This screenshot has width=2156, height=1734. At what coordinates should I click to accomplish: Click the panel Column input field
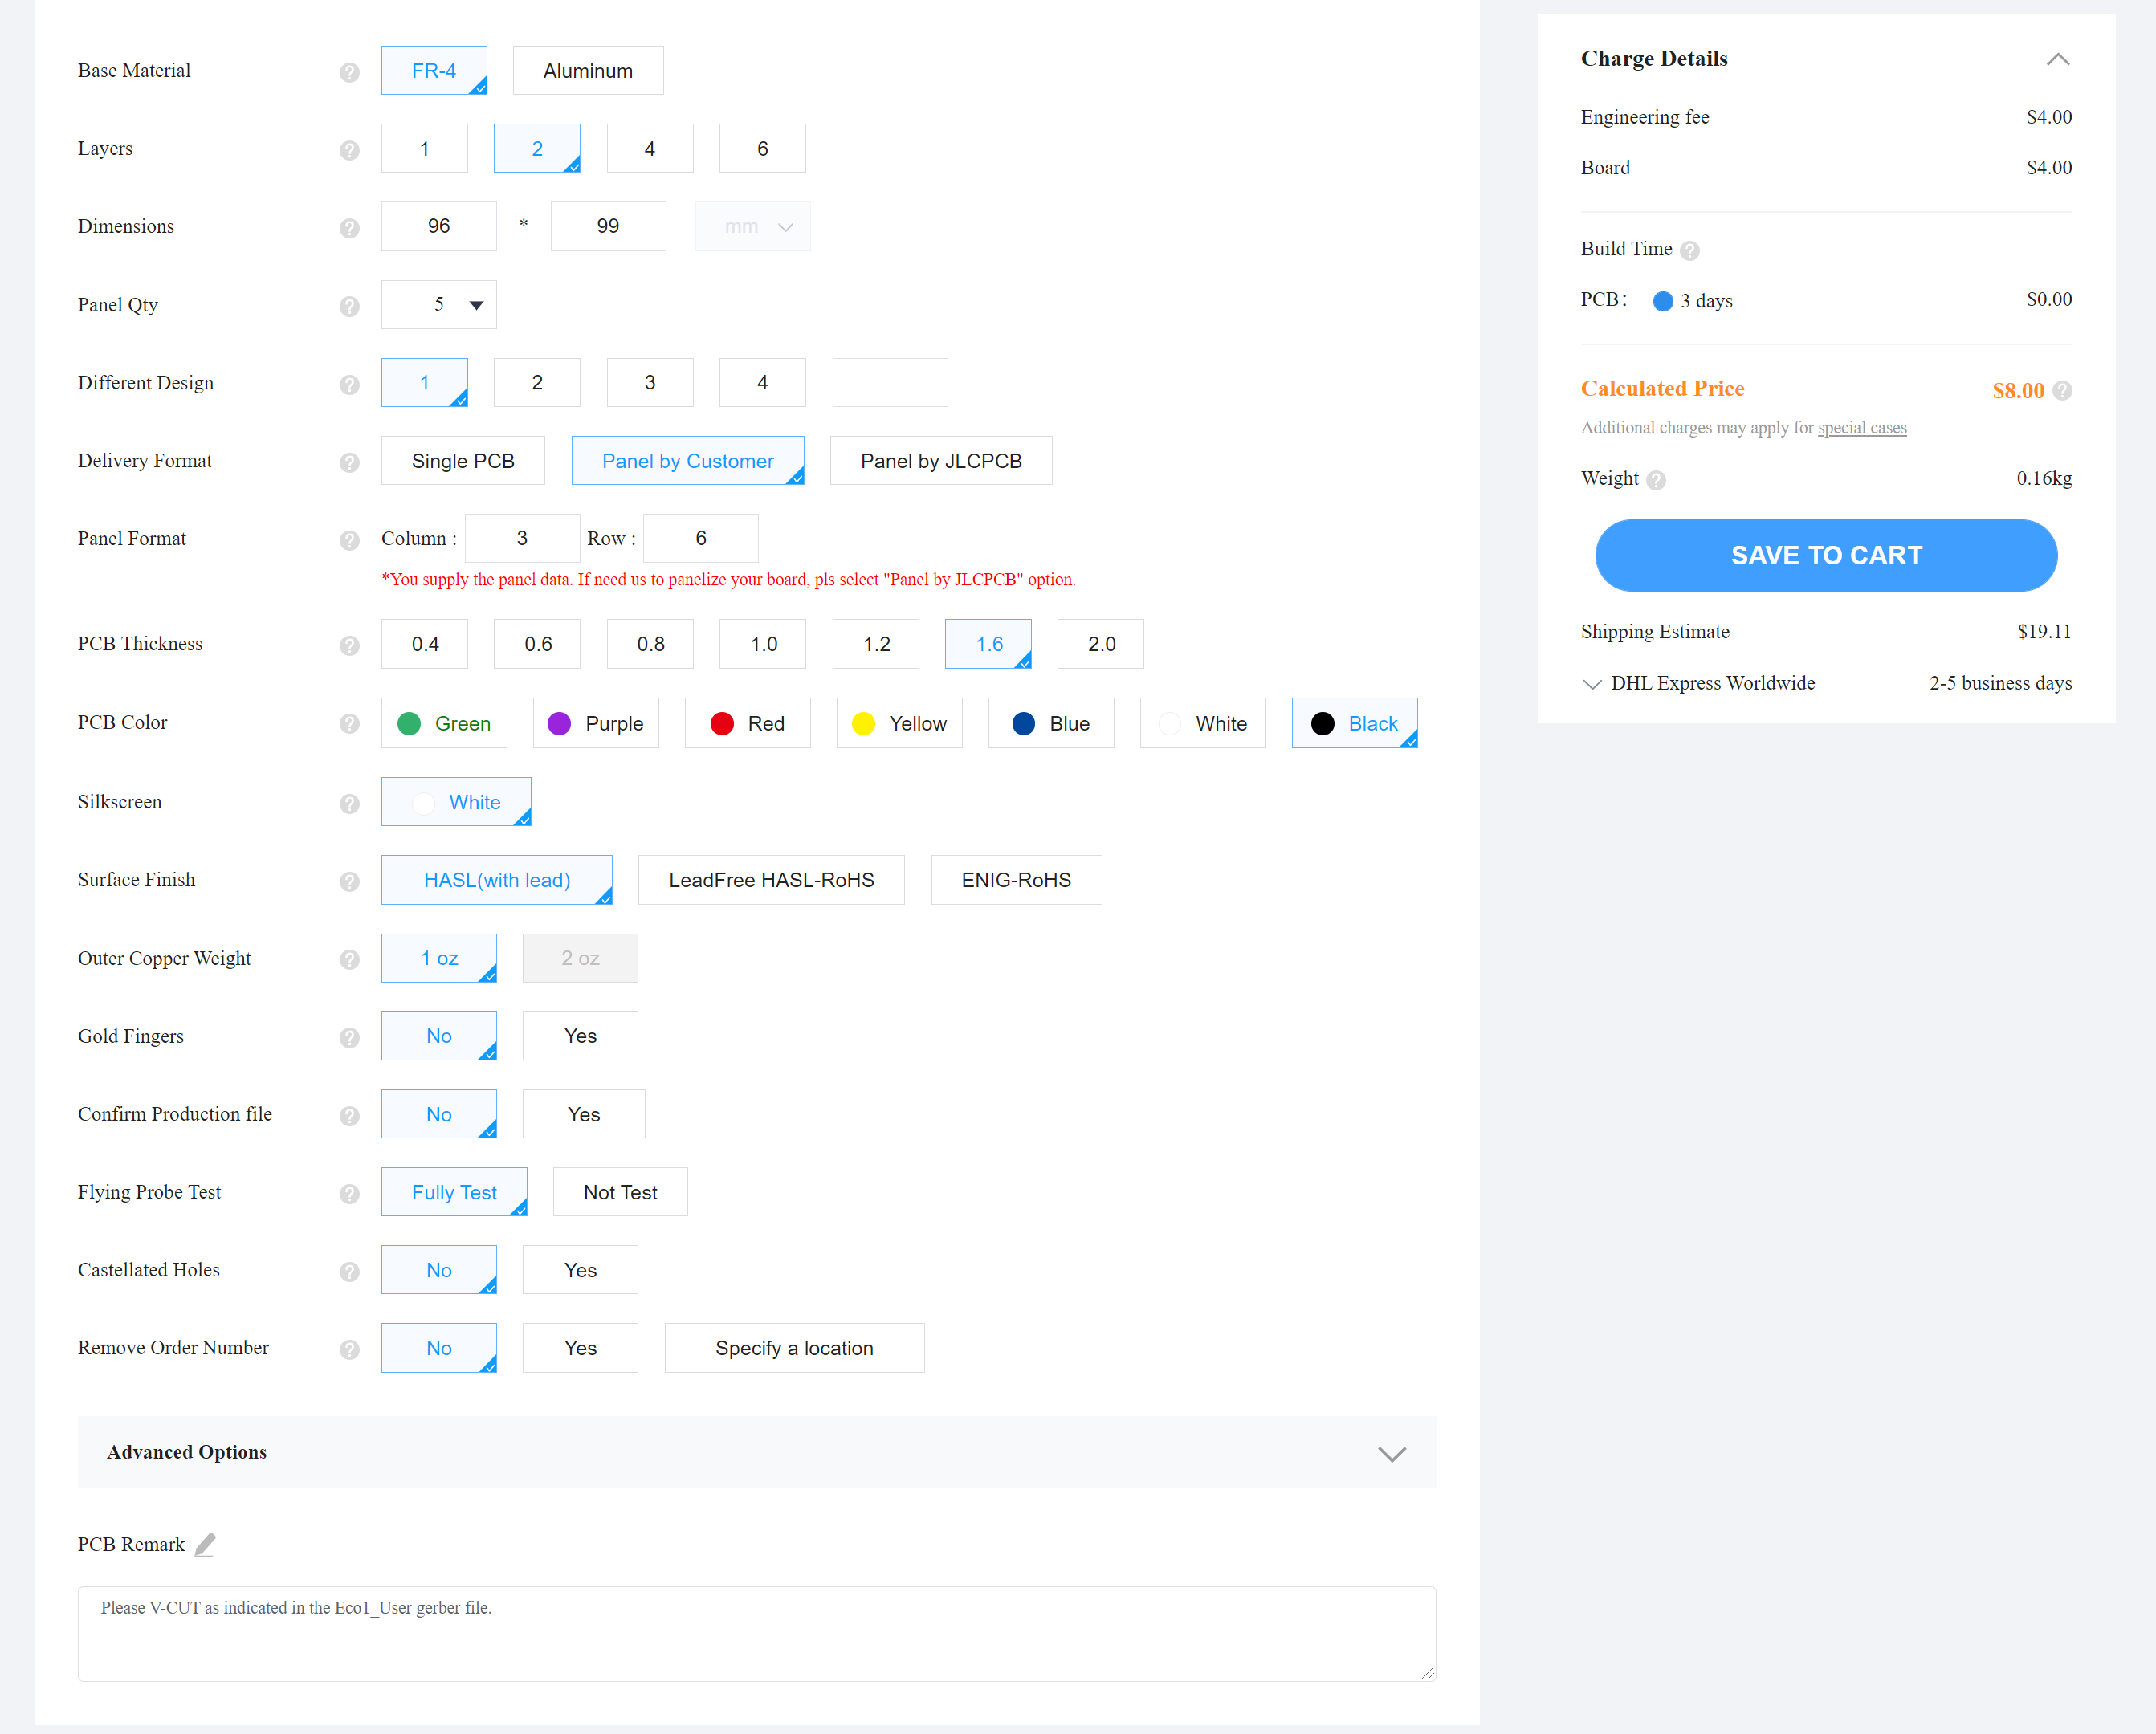[x=522, y=538]
